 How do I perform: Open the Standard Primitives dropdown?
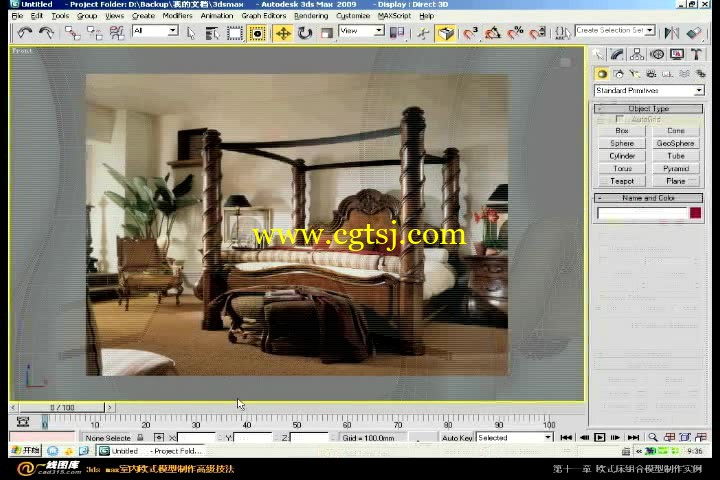tap(649, 90)
